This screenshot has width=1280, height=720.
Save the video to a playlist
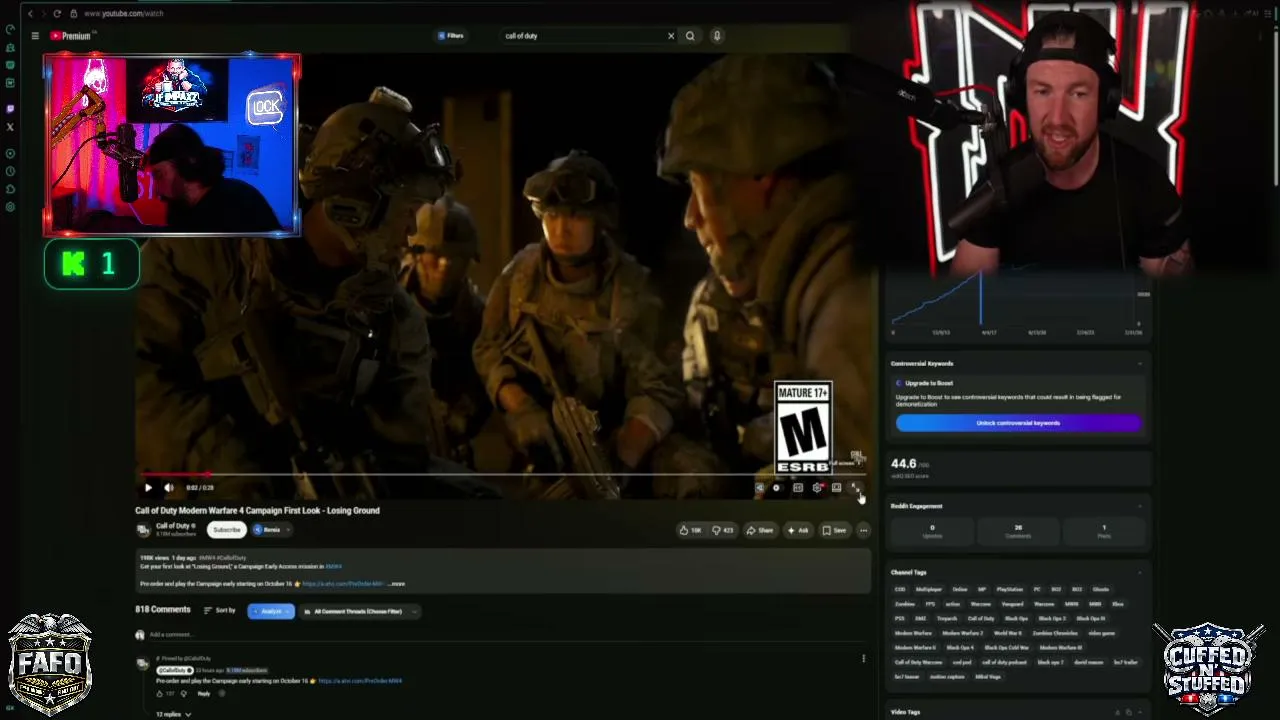point(834,530)
